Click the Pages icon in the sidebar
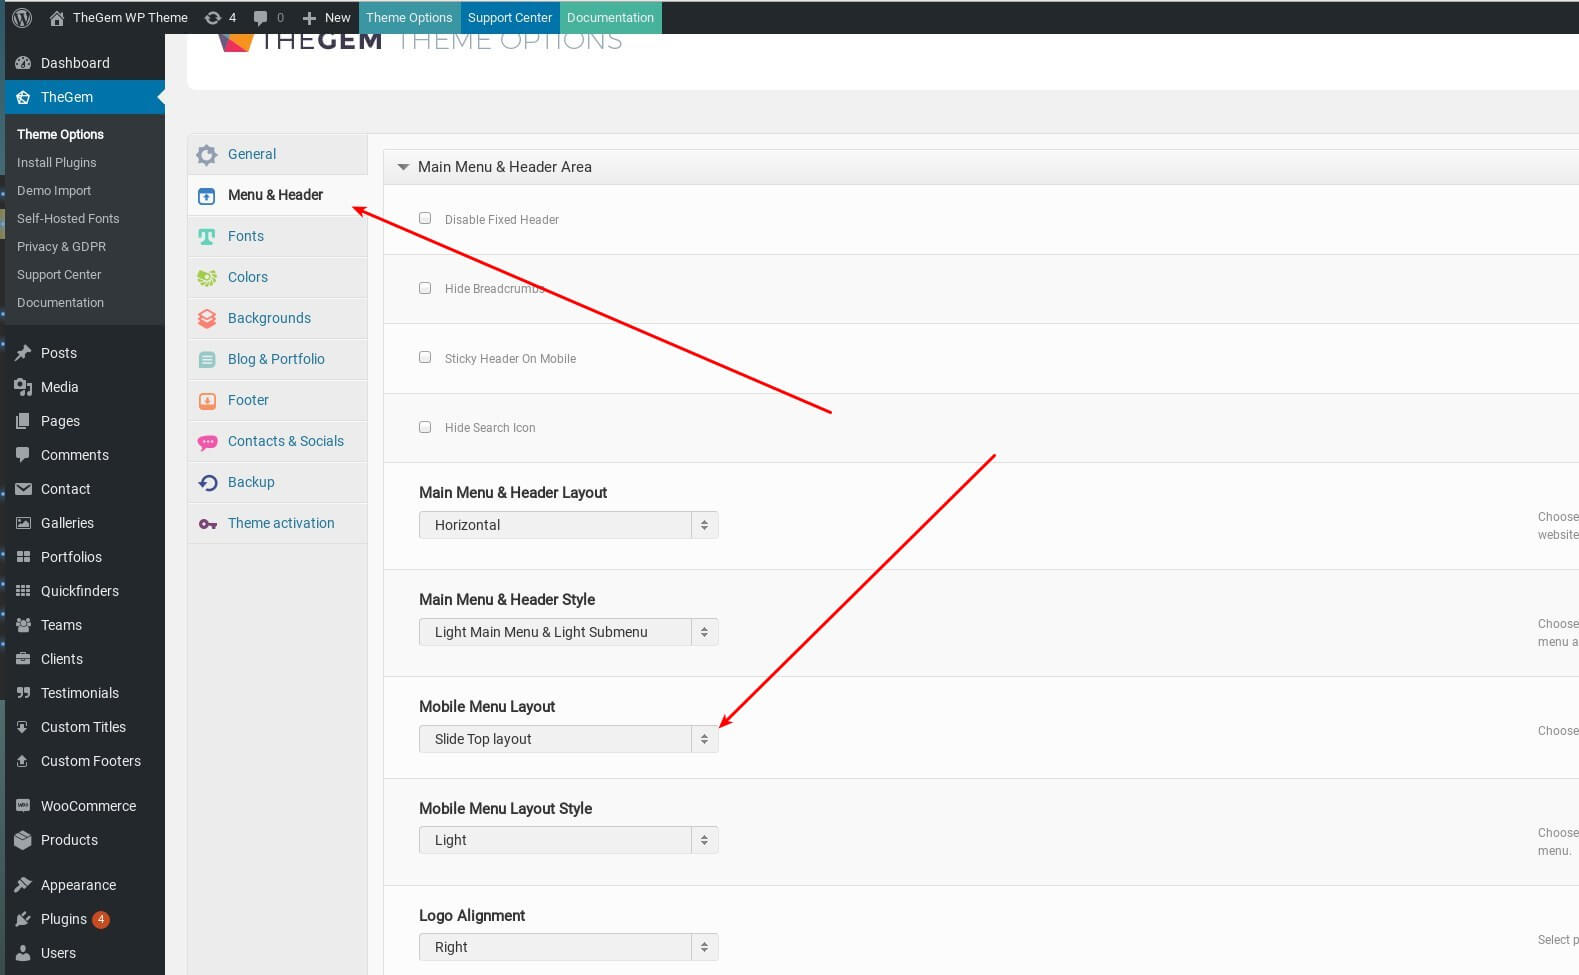 23,421
